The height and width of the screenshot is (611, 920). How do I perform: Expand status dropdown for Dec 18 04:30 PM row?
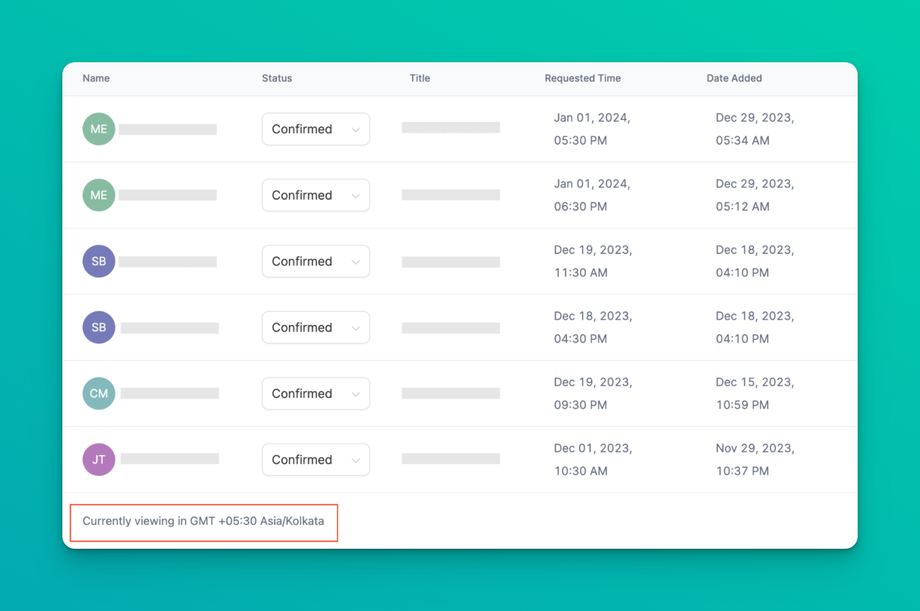315,327
